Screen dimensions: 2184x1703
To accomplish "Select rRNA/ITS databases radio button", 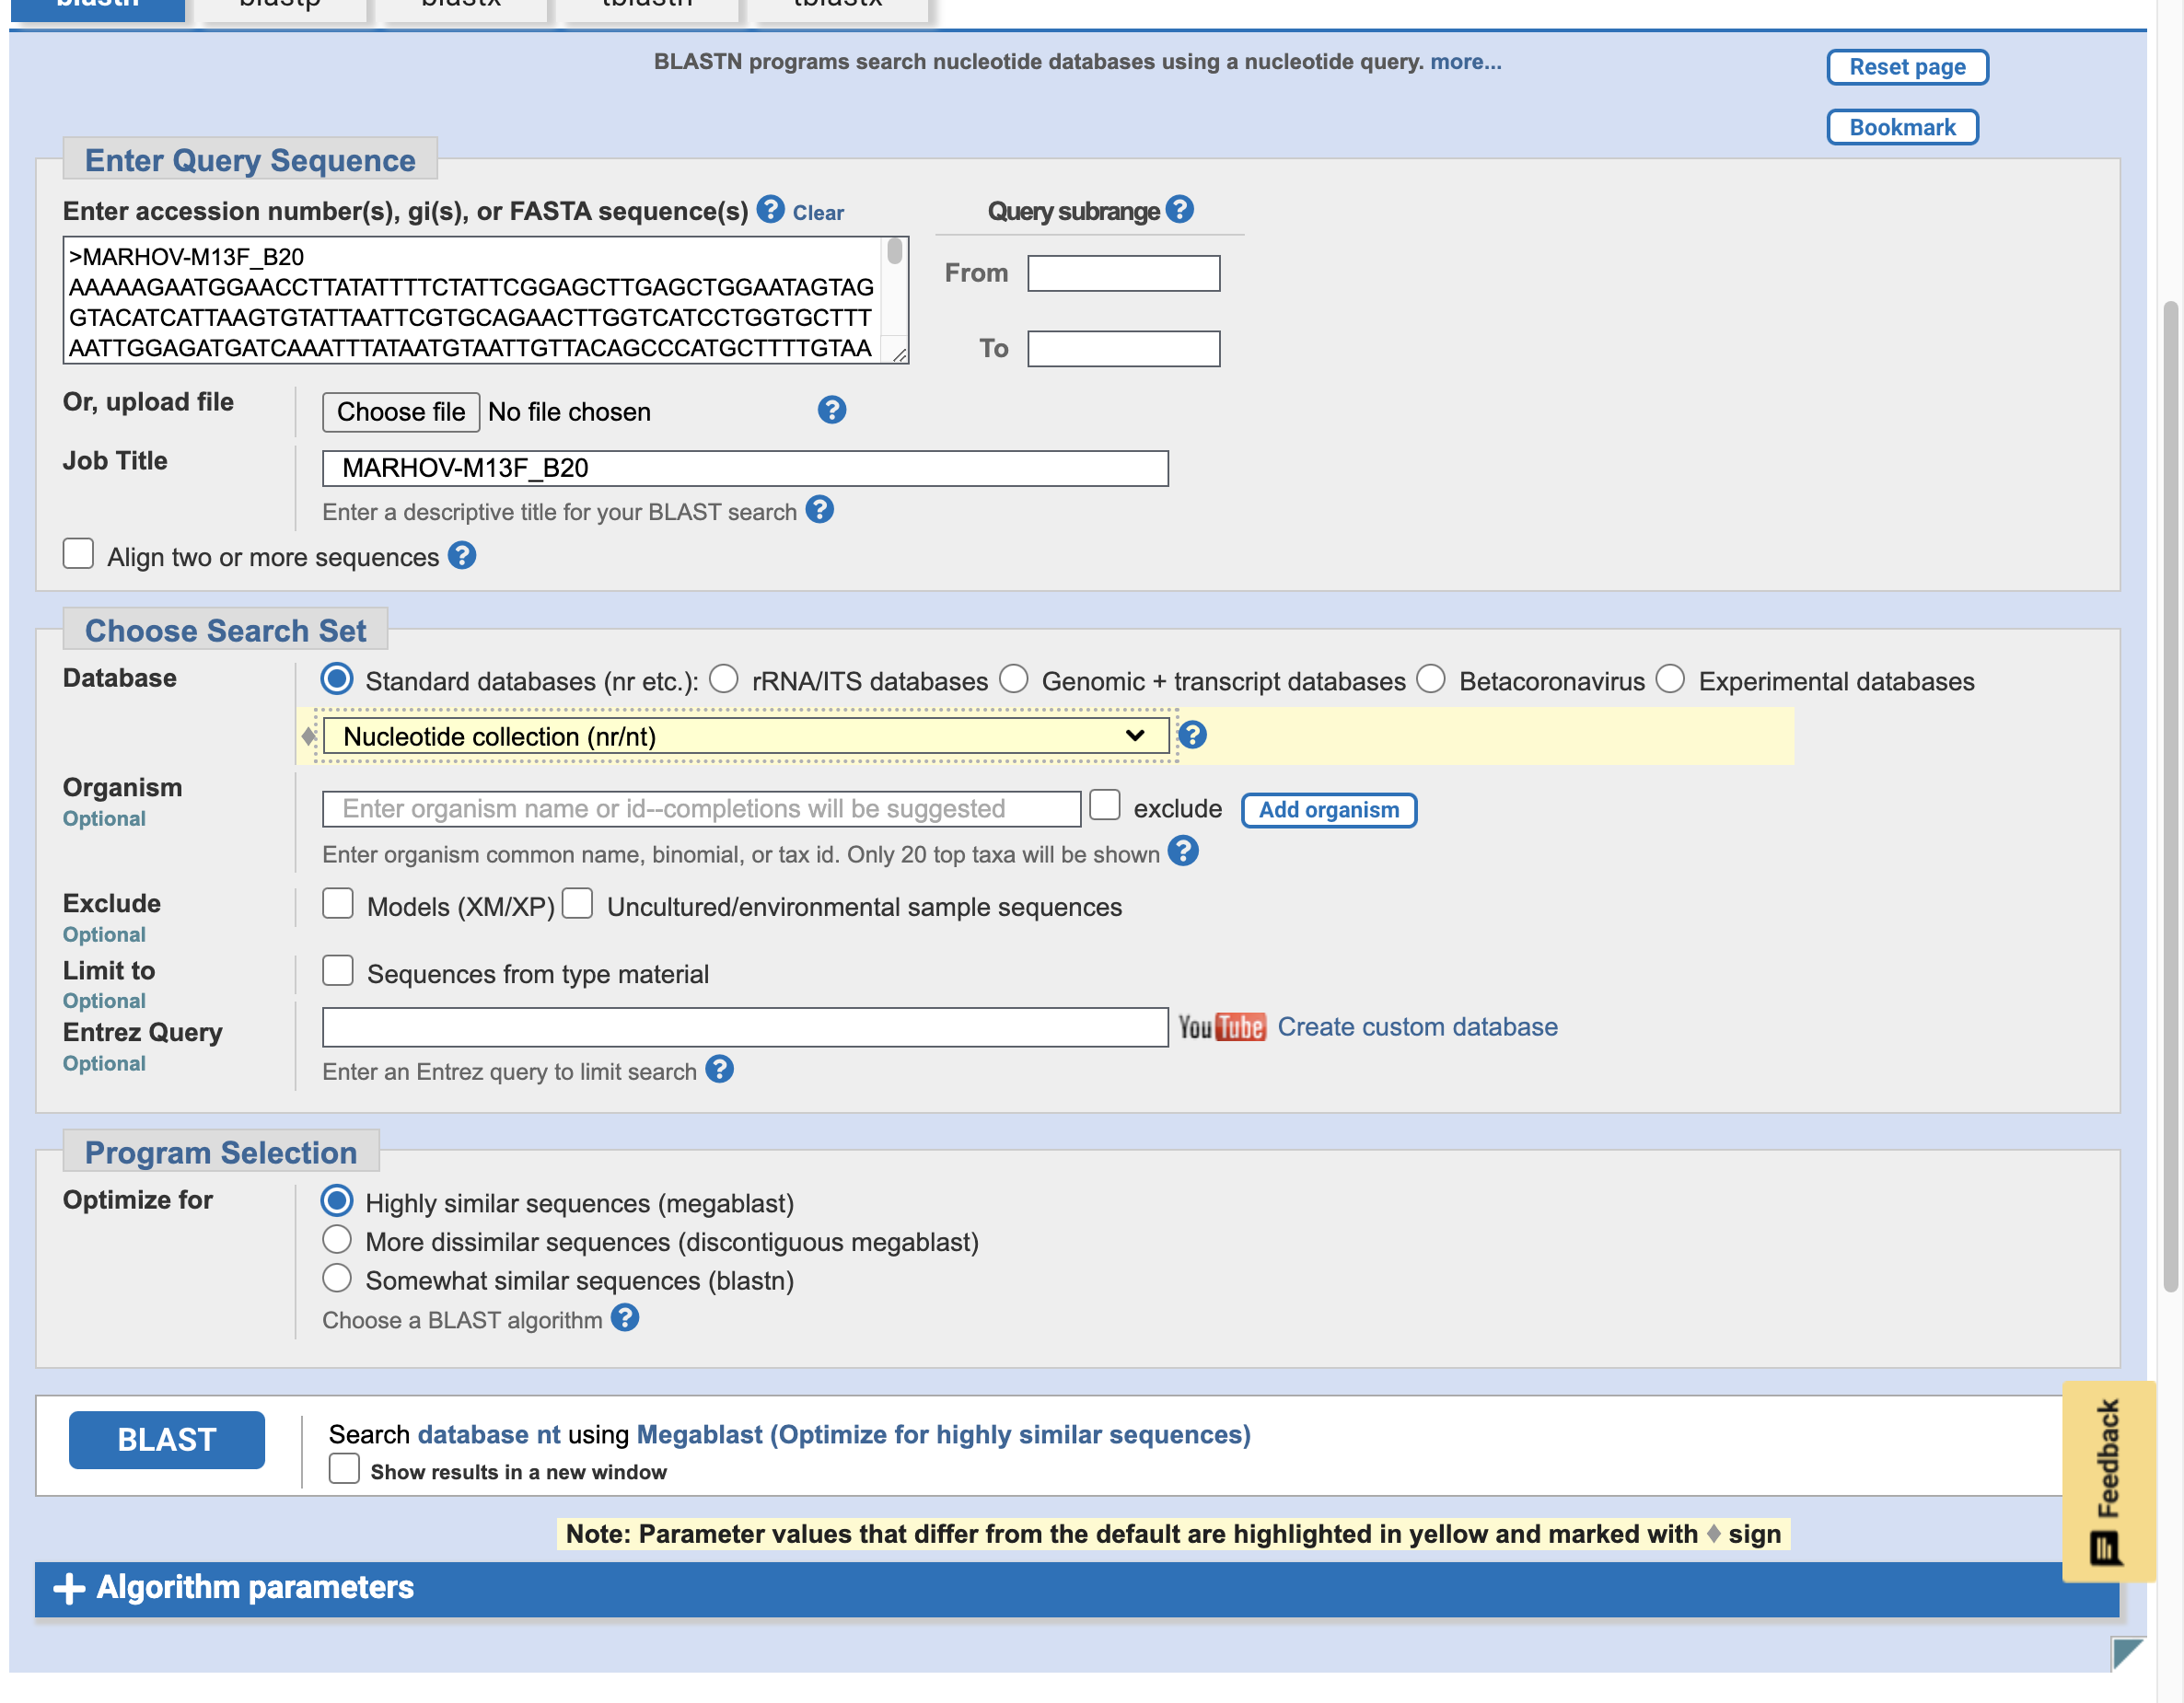I will coord(724,679).
